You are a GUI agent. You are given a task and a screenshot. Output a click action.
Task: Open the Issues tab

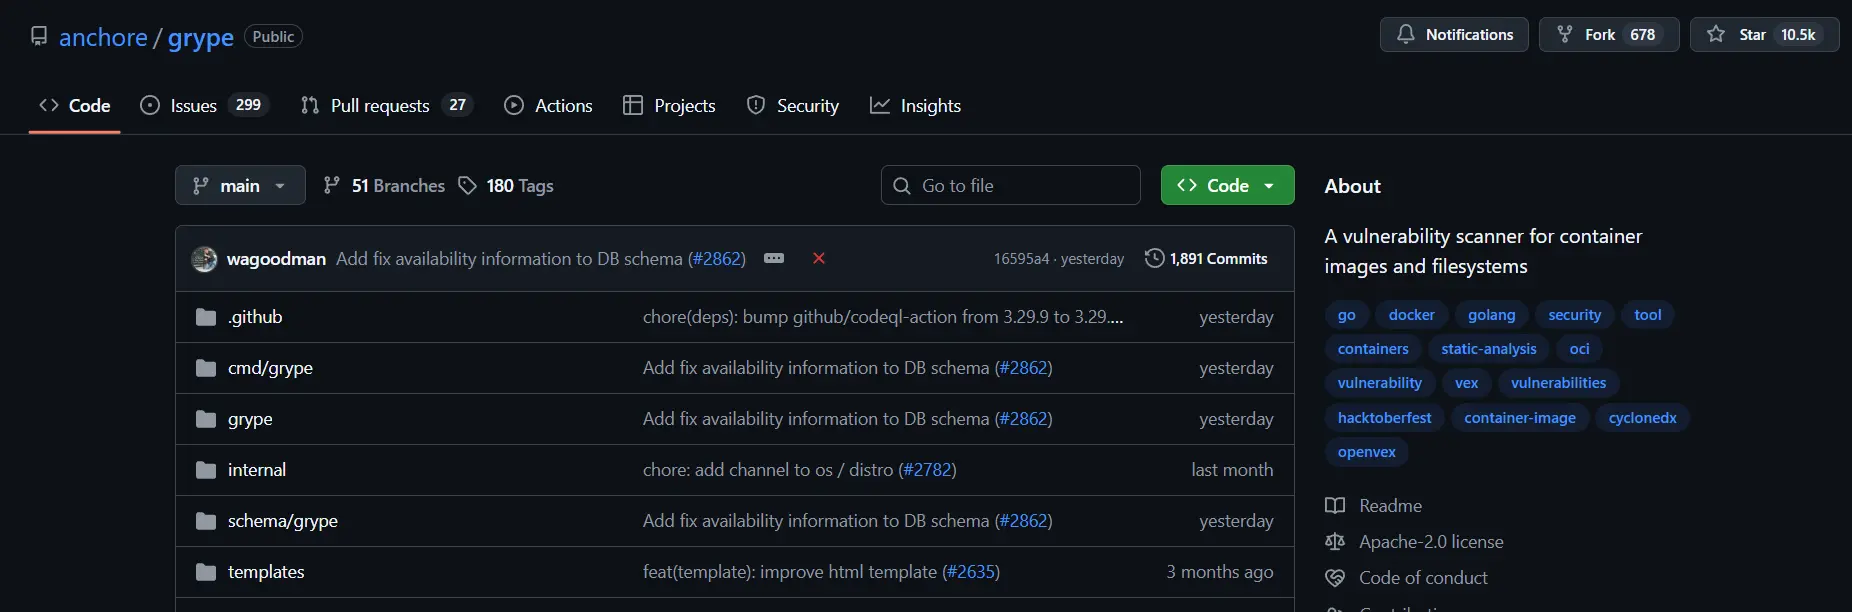click(x=204, y=105)
